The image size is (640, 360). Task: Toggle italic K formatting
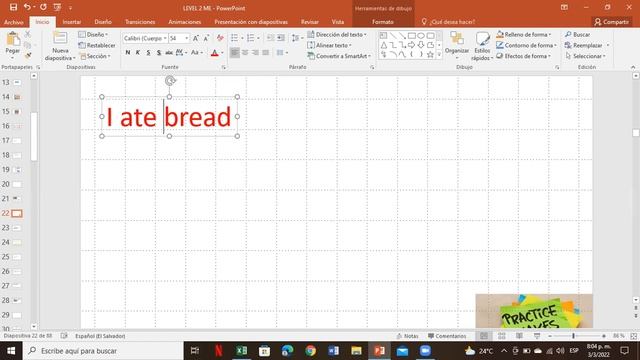coord(138,53)
